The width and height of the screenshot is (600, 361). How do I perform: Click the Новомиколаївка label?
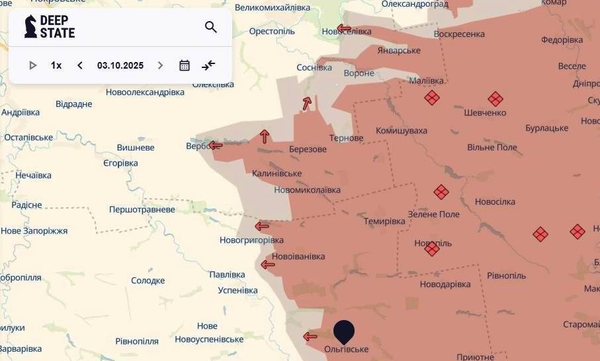point(307,190)
